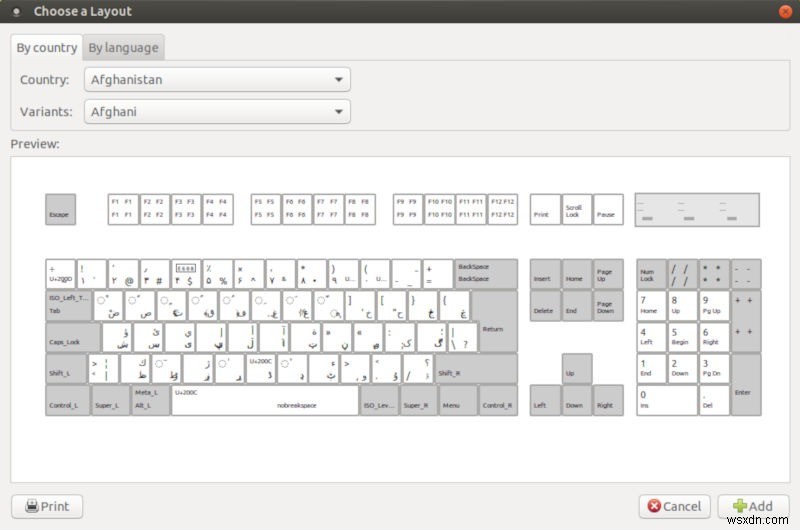Click the Delete key in preview
Viewport: 800px width, 530px height.
(x=545, y=306)
